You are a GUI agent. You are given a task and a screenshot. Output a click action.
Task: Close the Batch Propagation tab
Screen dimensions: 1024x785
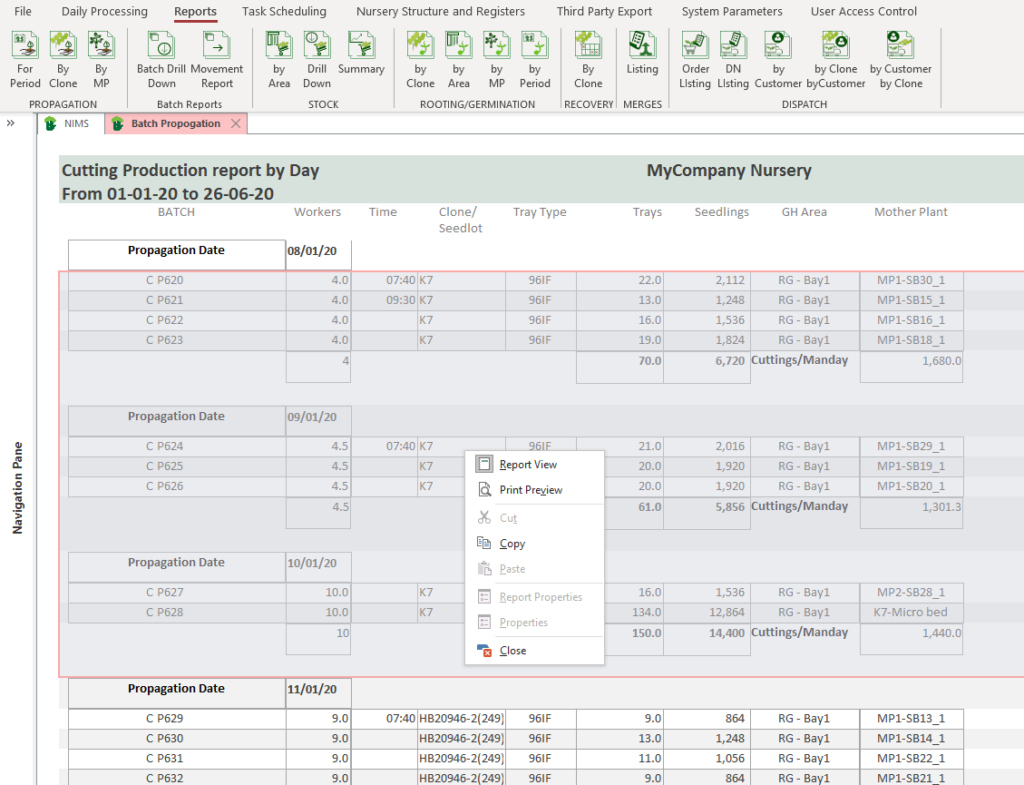point(235,123)
